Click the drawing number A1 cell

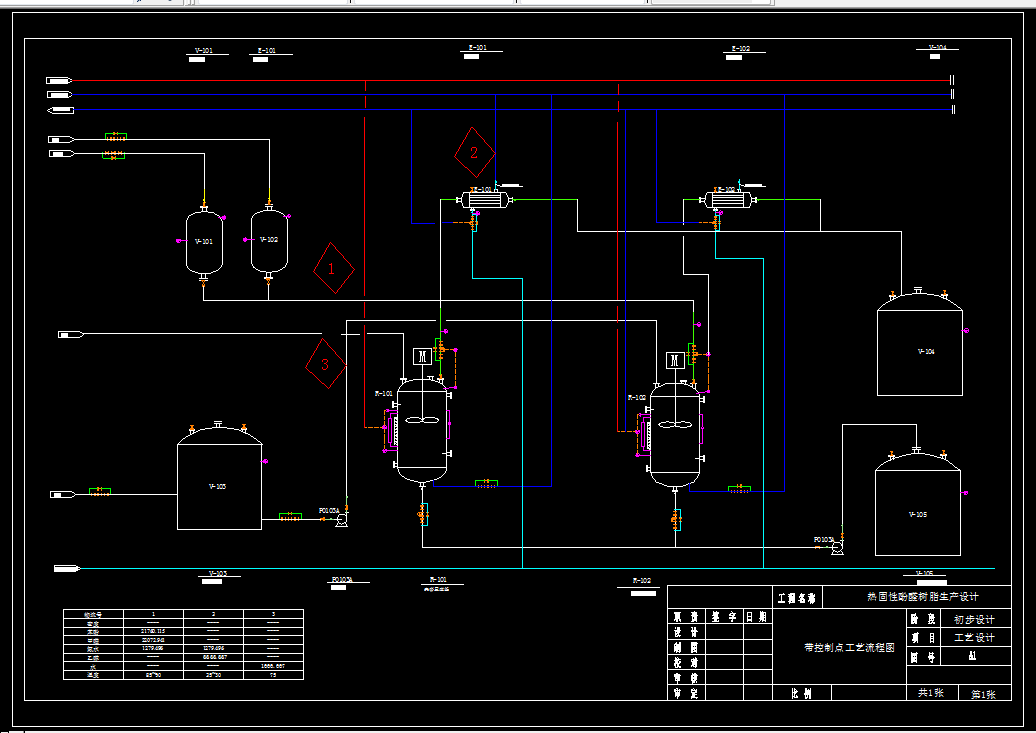[975, 656]
